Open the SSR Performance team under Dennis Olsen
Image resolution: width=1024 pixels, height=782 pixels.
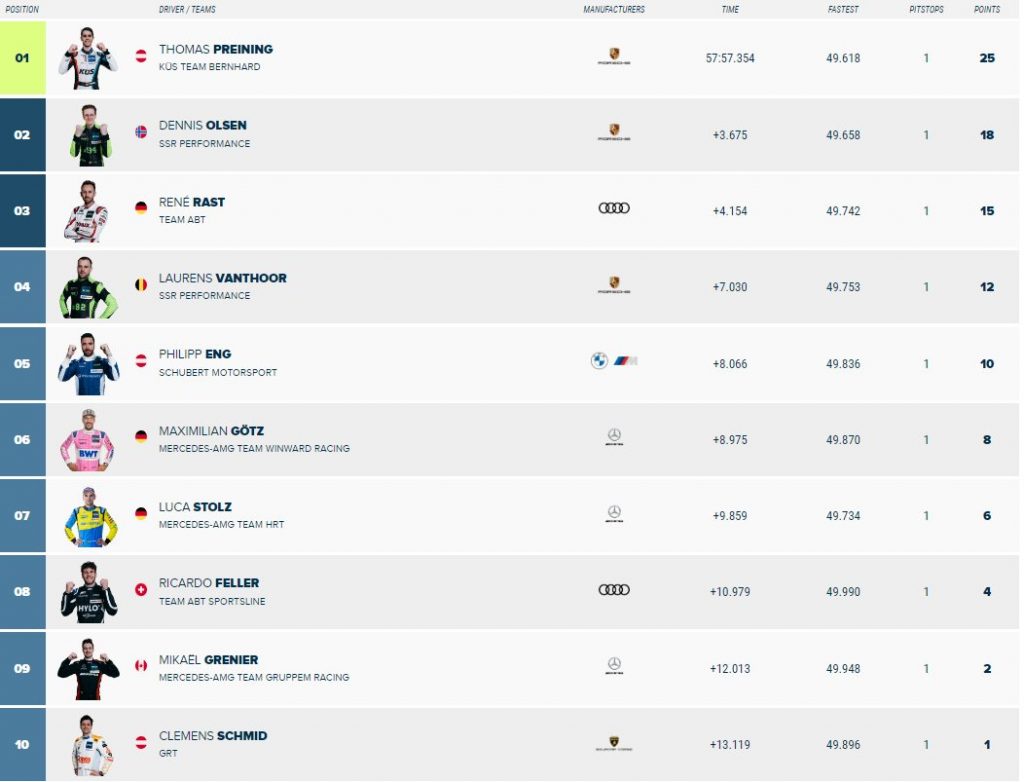point(204,144)
